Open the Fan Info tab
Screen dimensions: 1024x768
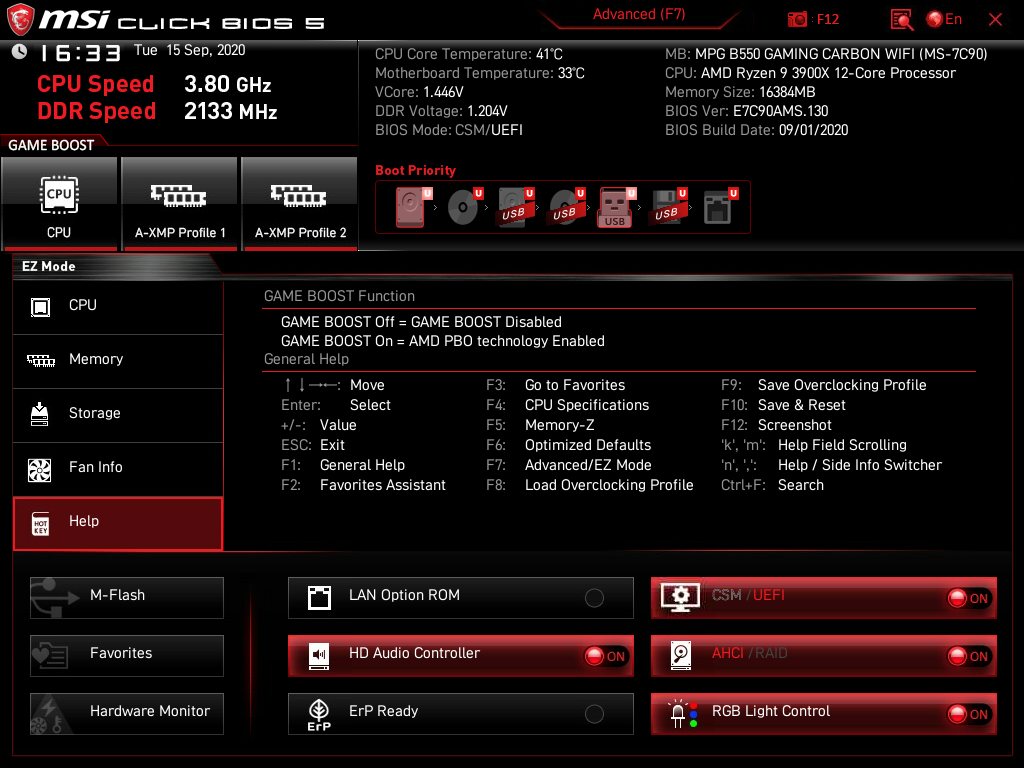click(x=118, y=468)
